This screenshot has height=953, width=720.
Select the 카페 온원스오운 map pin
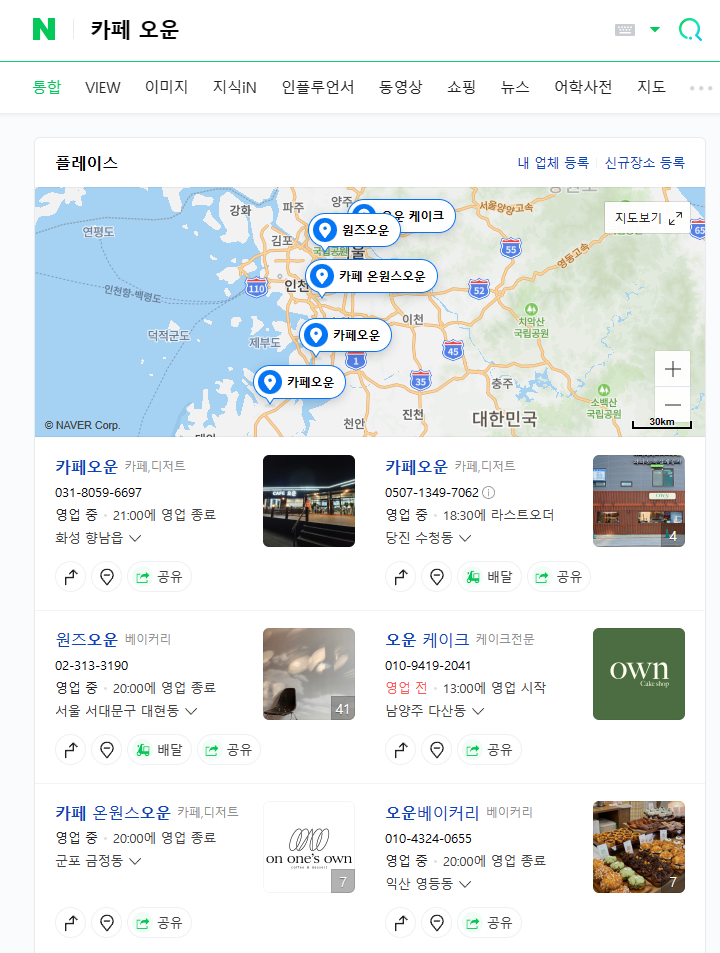tap(371, 277)
